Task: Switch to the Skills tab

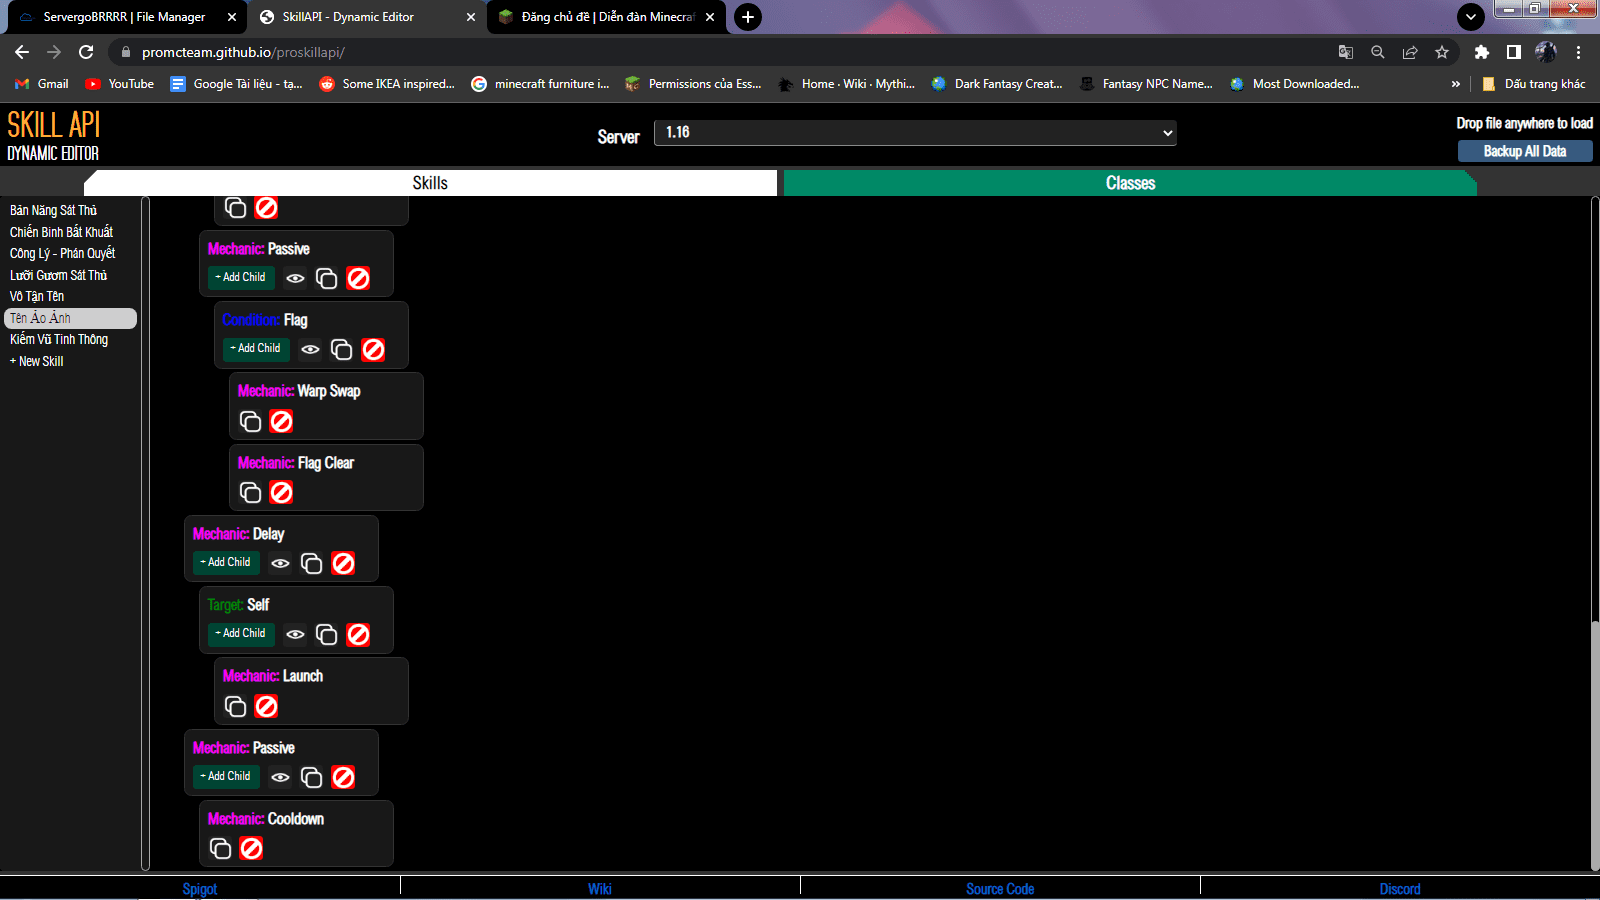Action: 430,183
